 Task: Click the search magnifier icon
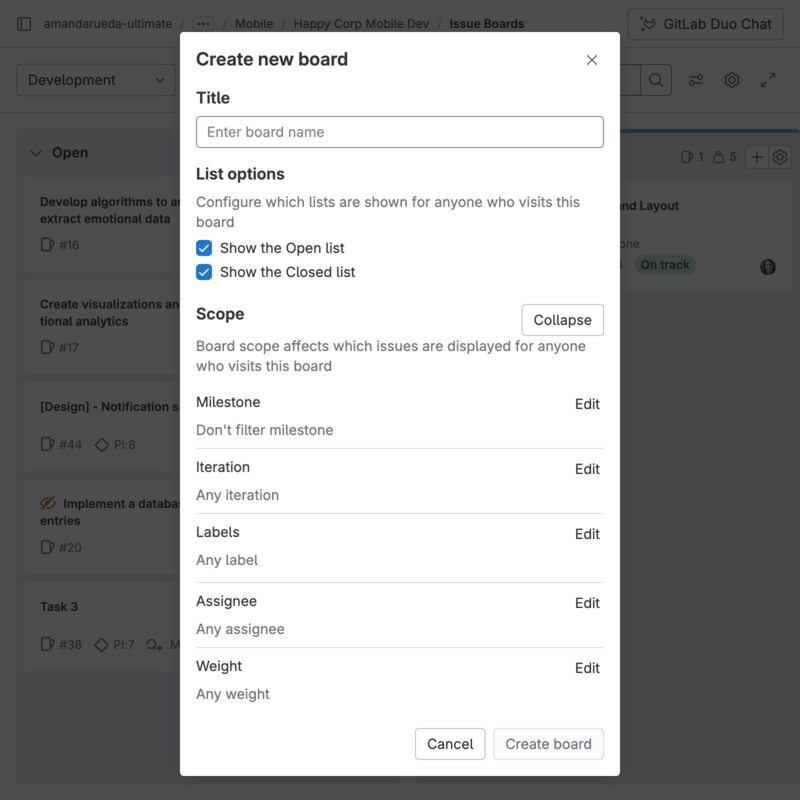point(656,79)
